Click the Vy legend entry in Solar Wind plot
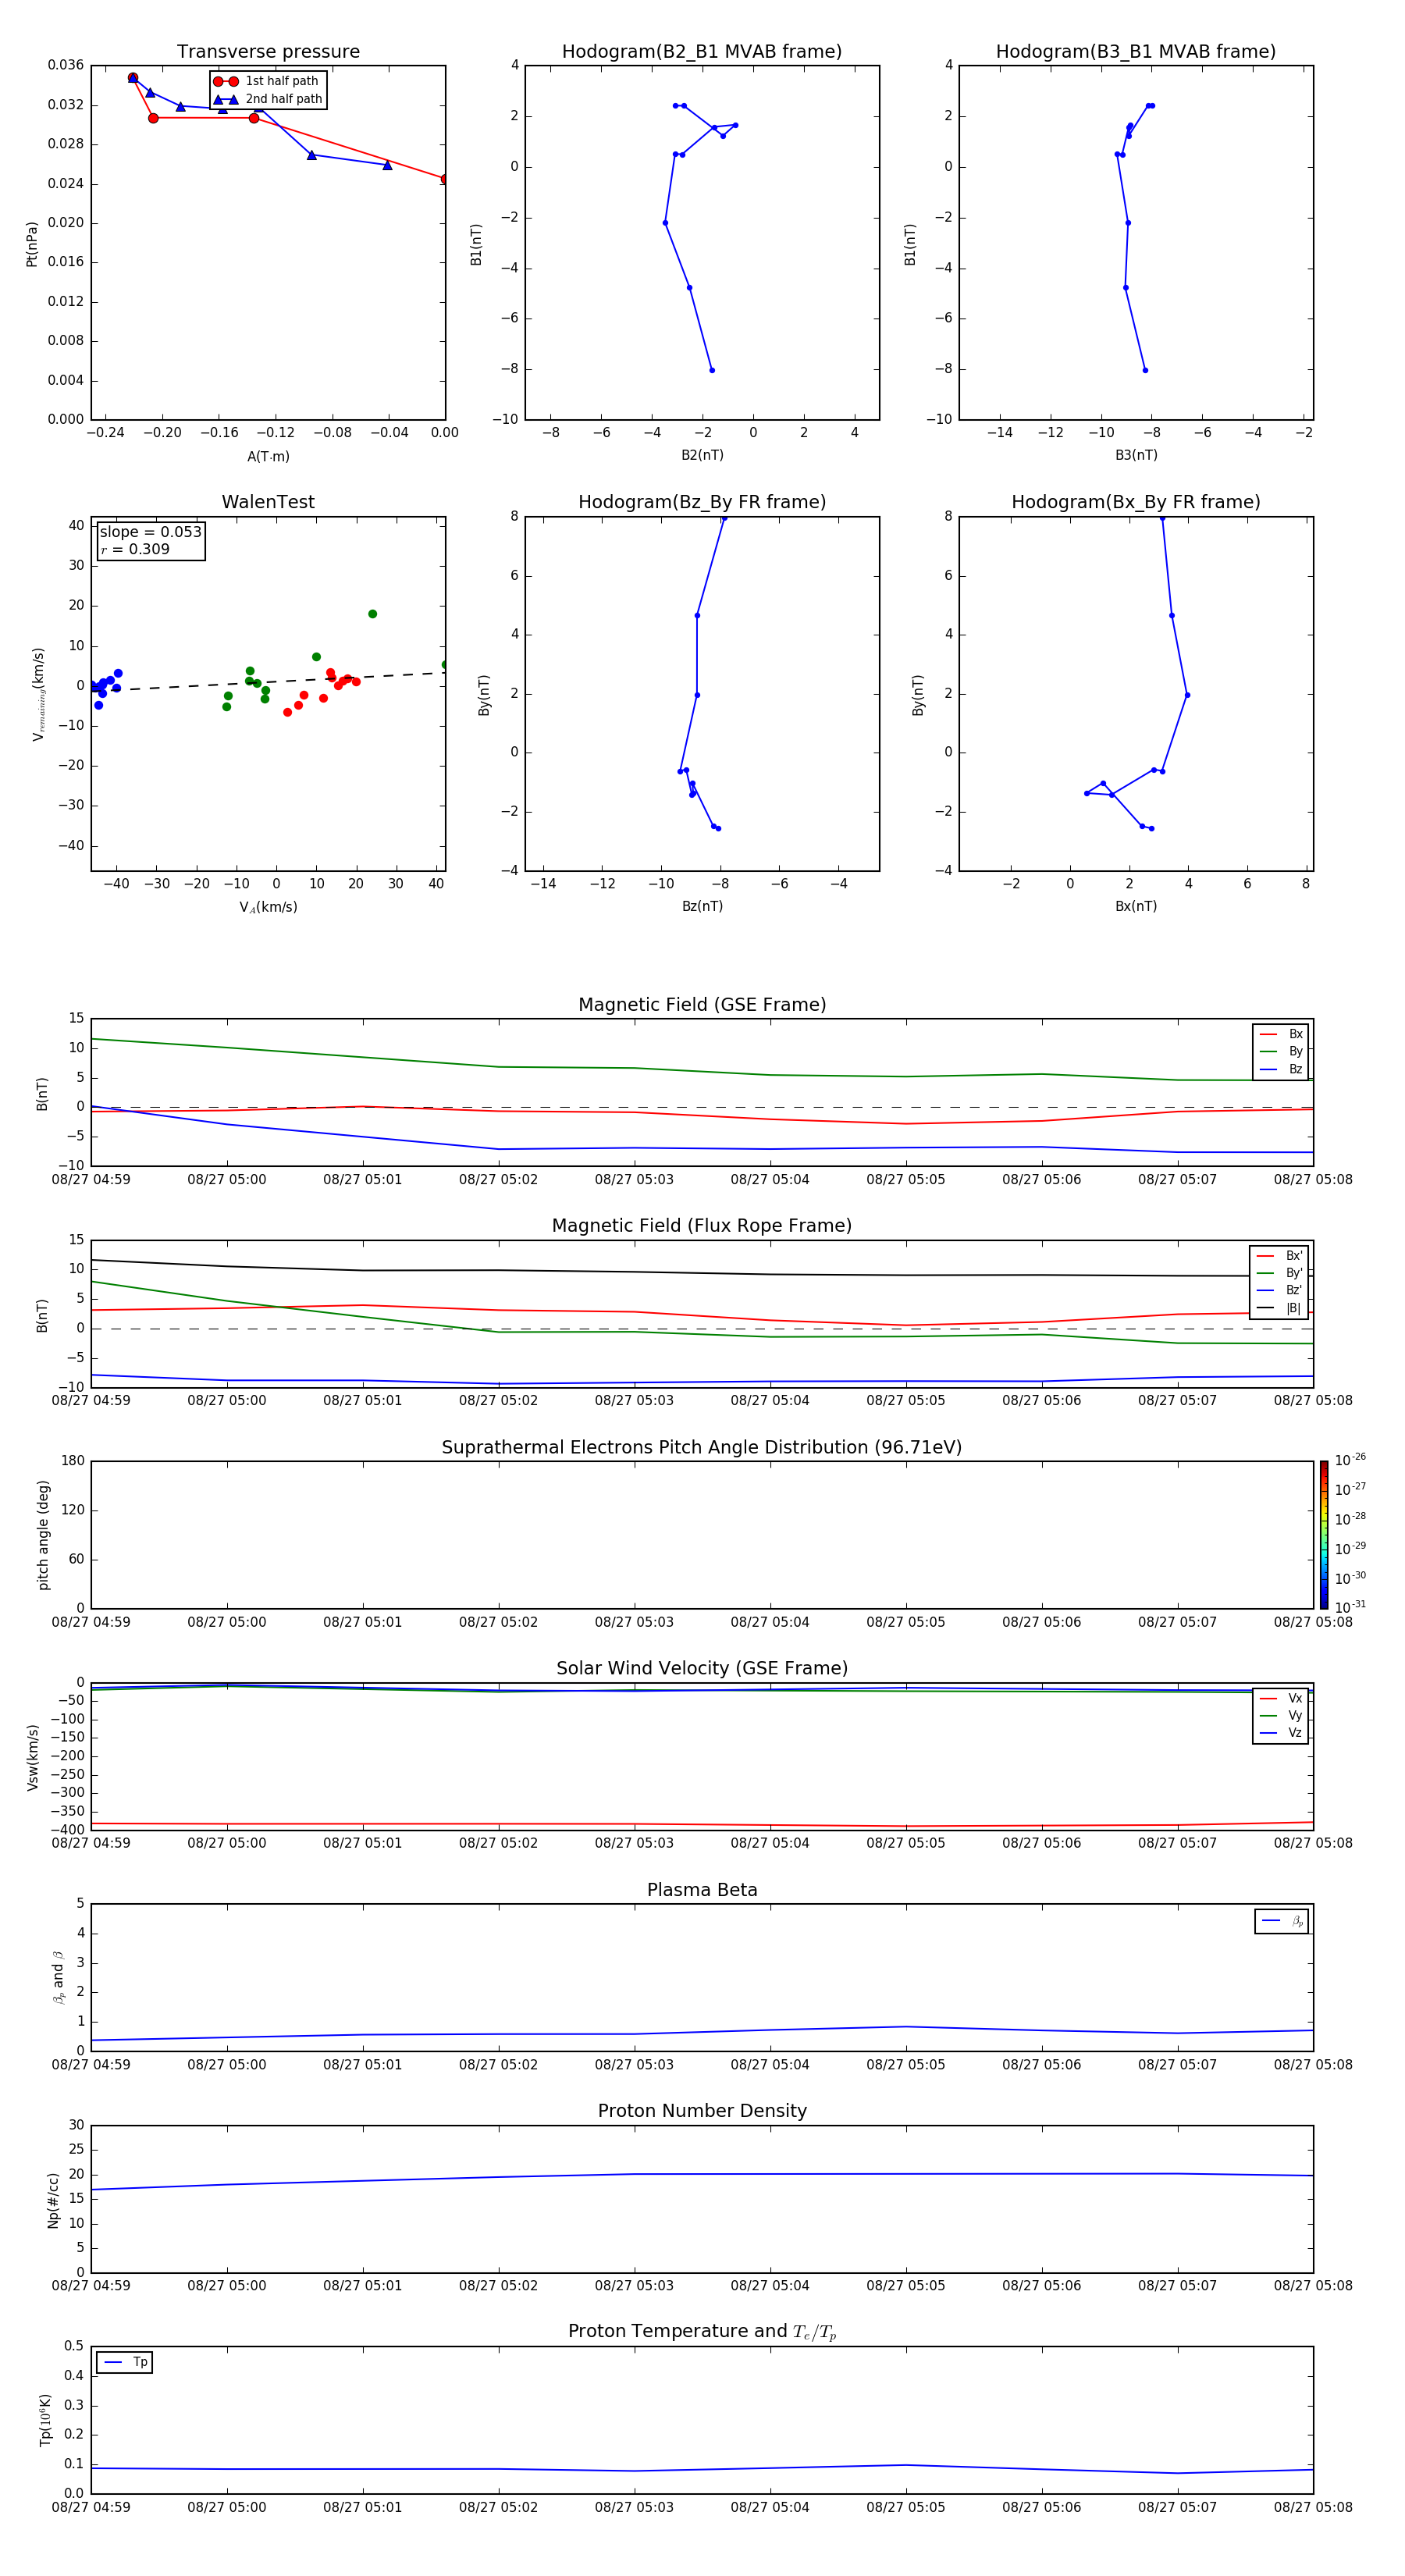Screen dimensions: 1405x2576 coord(1281,1716)
